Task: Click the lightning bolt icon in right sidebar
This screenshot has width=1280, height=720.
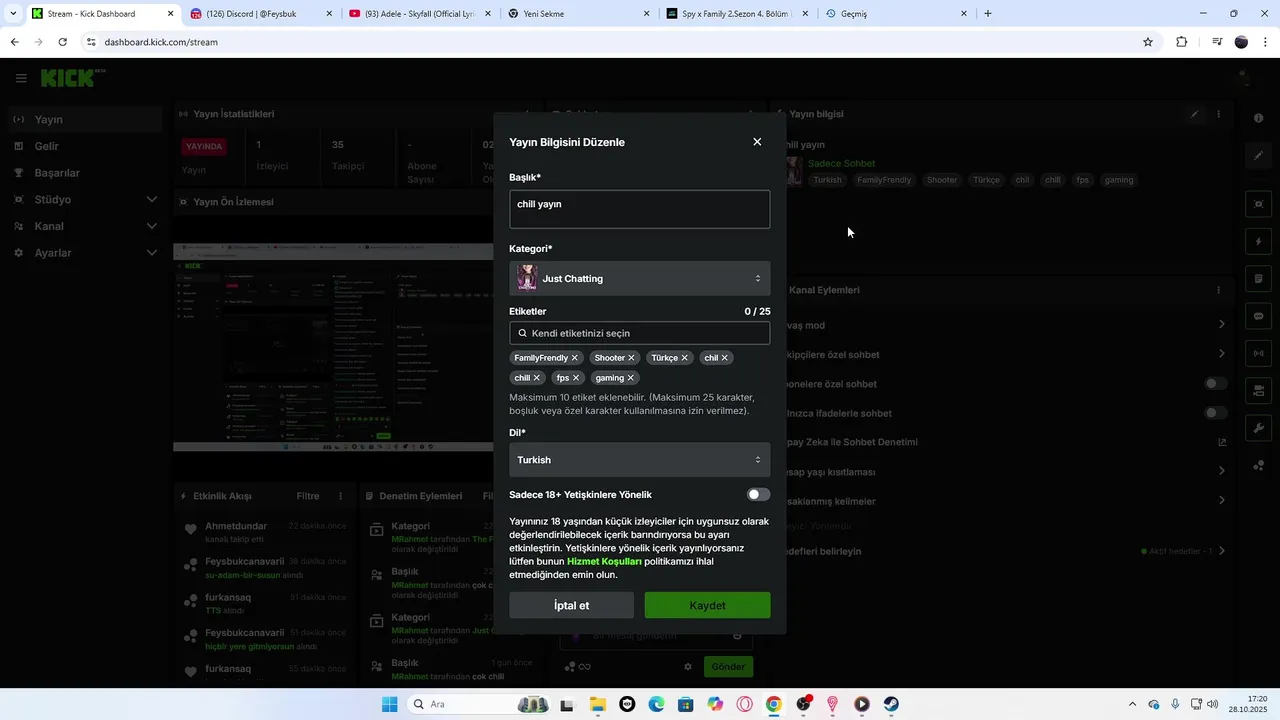Action: [x=1259, y=242]
